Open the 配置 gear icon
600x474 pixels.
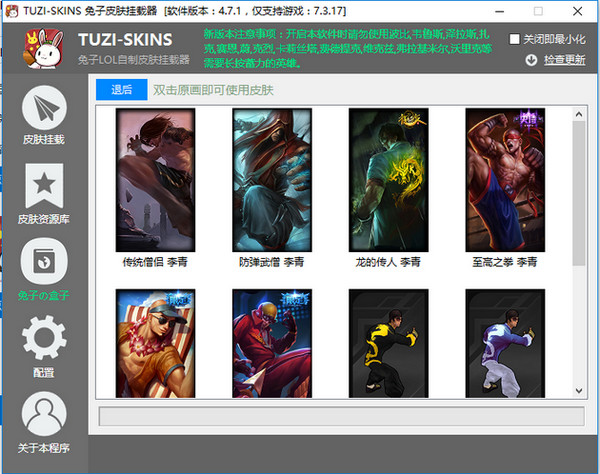pyautogui.click(x=44, y=337)
